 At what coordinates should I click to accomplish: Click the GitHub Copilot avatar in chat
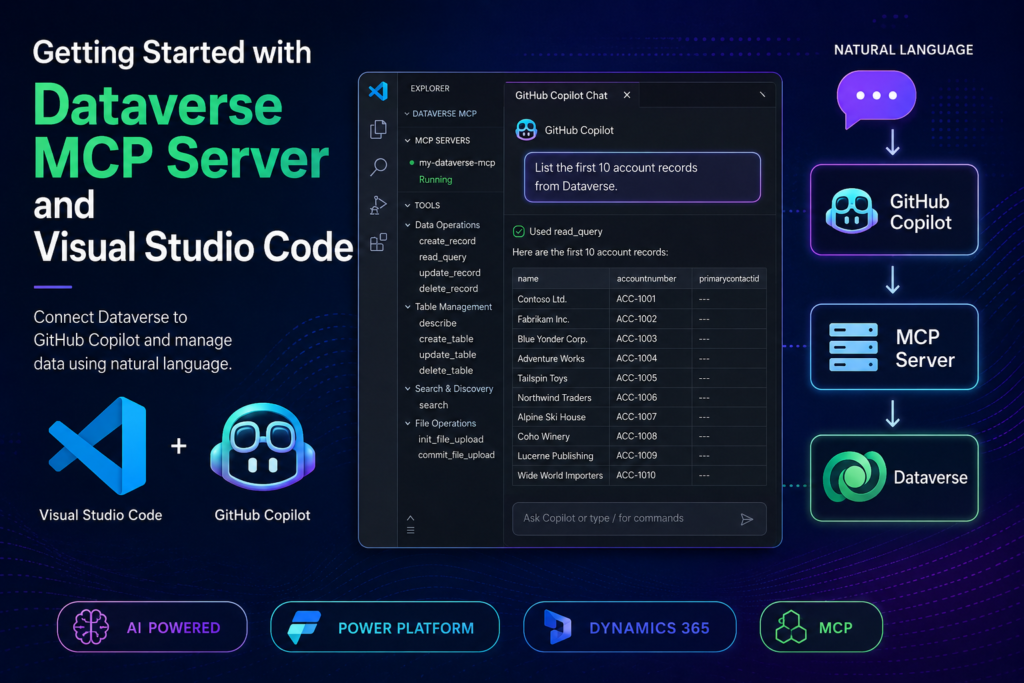[526, 130]
